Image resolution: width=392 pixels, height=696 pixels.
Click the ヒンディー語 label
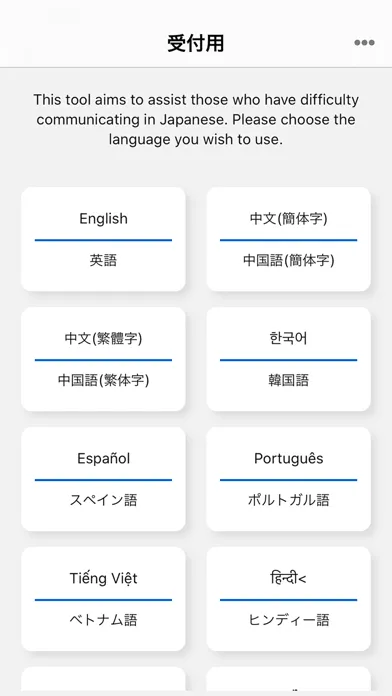coord(289,620)
